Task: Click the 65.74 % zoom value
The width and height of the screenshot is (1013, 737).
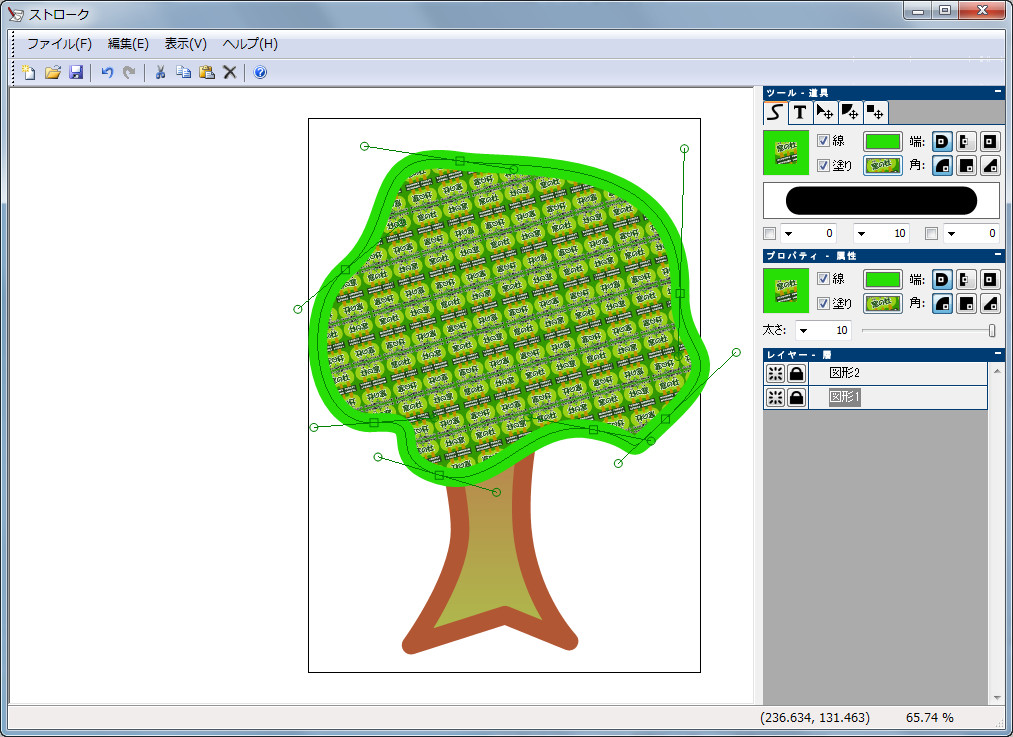Action: click(930, 718)
